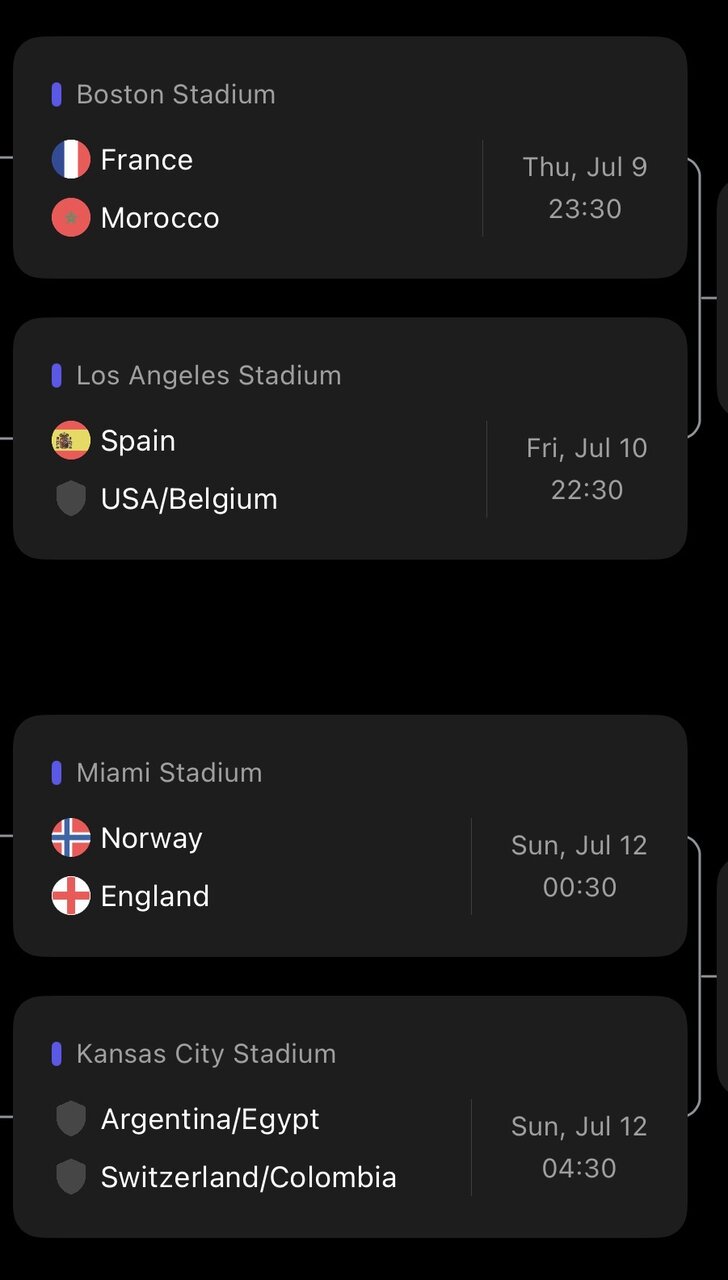The height and width of the screenshot is (1280, 728).
Task: Select the Miami Stadium venue label
Action: 169,772
